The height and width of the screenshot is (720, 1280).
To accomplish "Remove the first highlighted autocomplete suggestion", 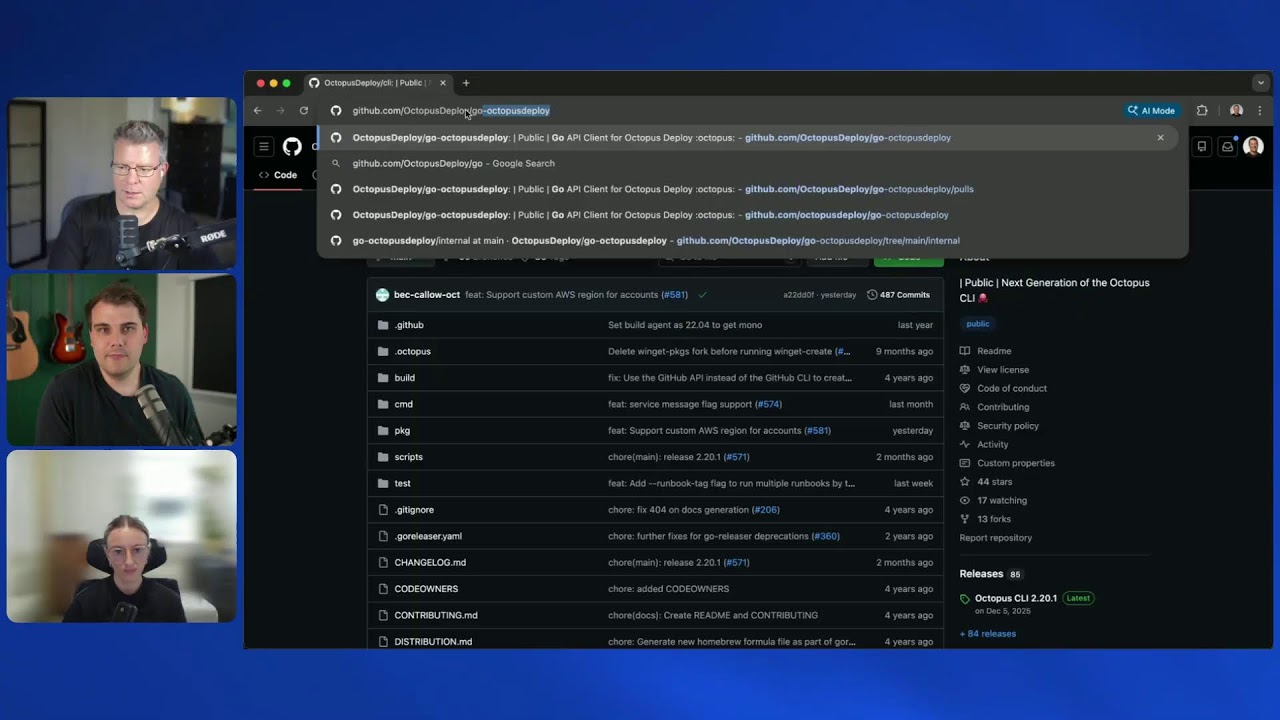I will 1160,137.
